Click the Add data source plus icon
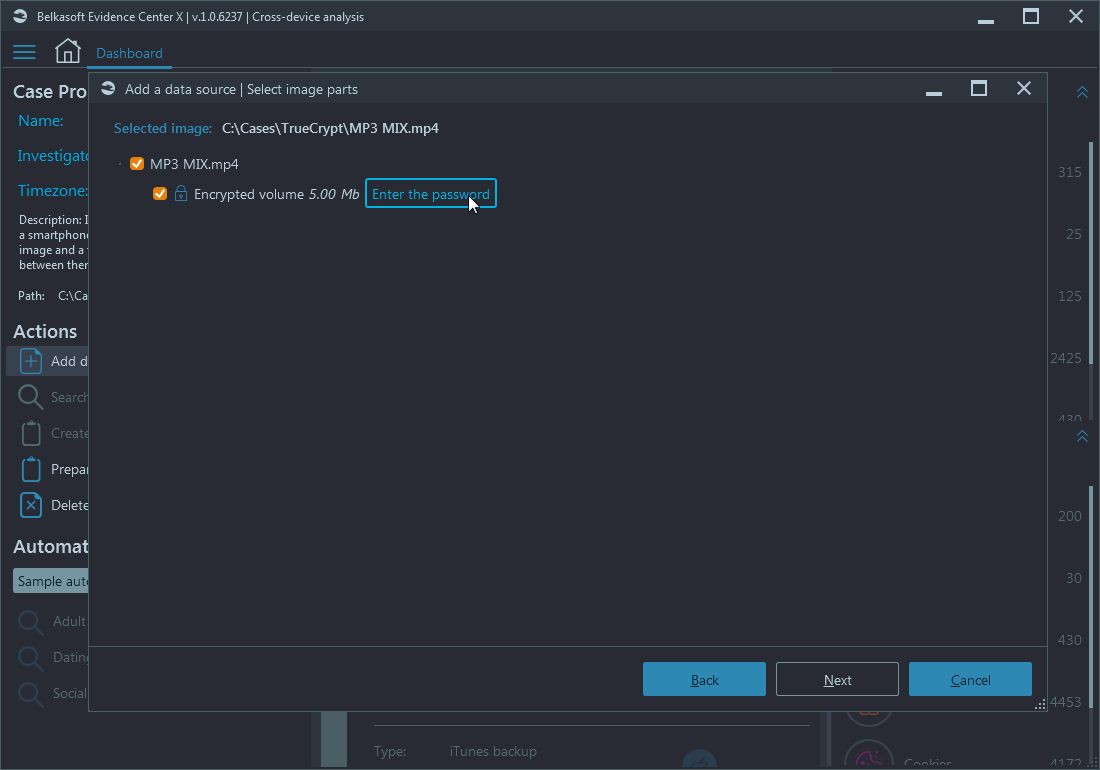Viewport: 1100px width, 770px height. click(31, 361)
